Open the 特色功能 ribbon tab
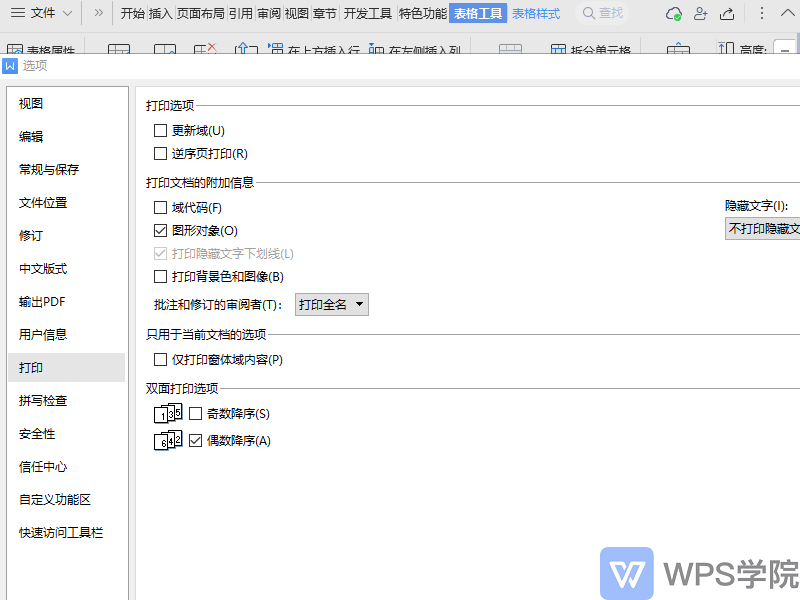The image size is (800, 600). 422,13
